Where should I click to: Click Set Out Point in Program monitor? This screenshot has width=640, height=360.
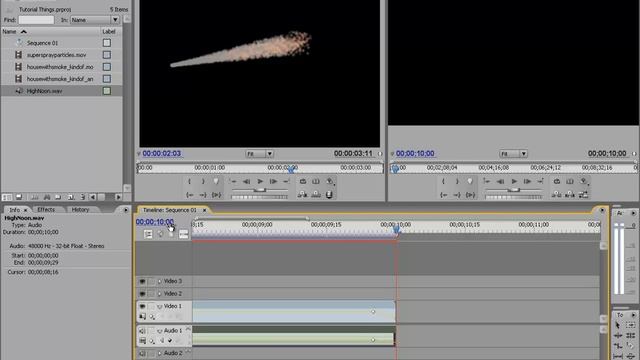pyautogui.click(x=457, y=181)
